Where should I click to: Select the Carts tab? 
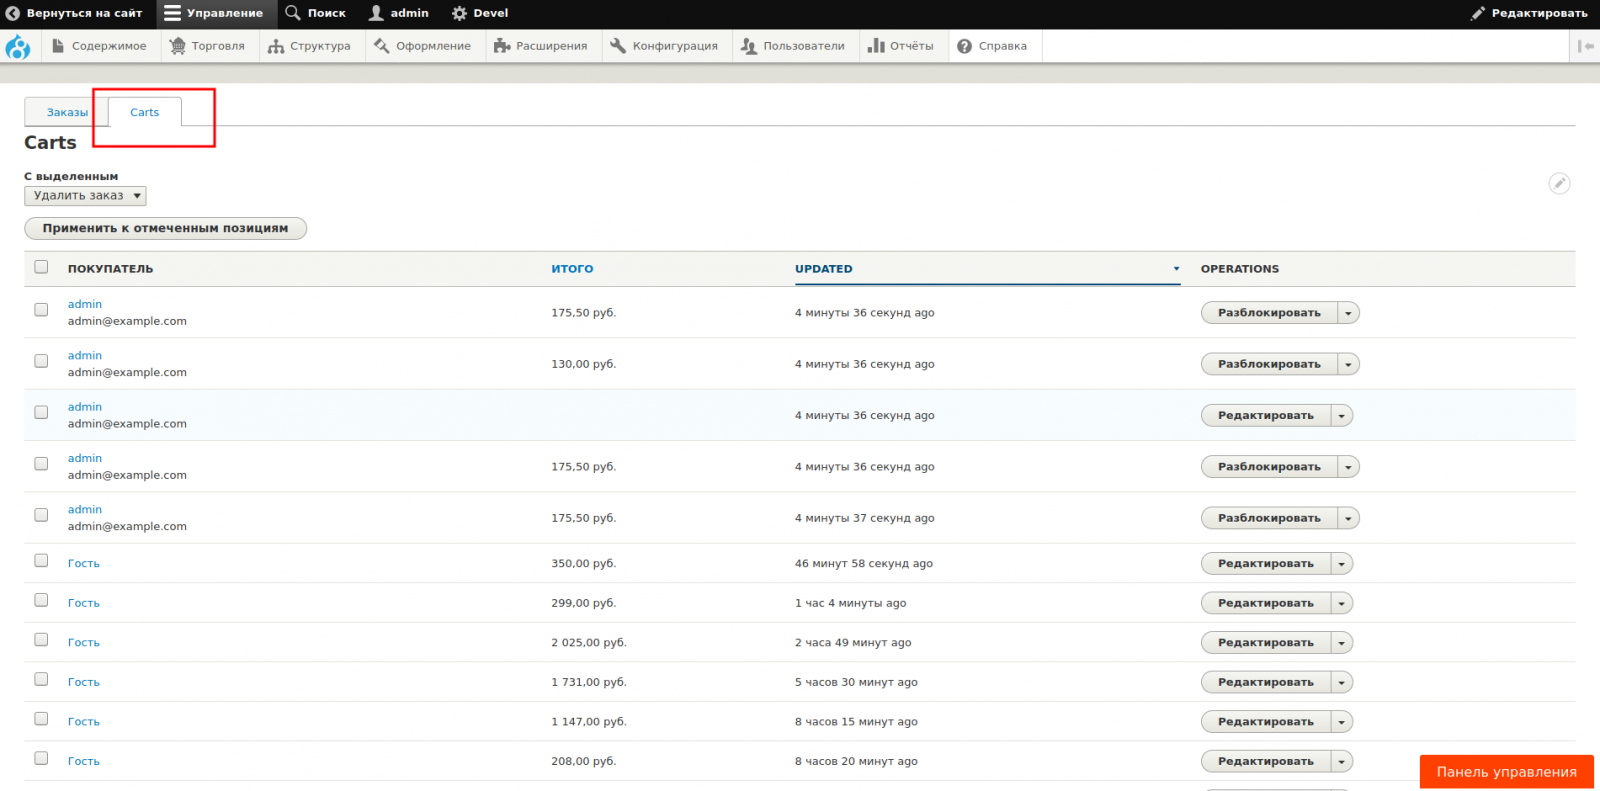[x=145, y=112]
